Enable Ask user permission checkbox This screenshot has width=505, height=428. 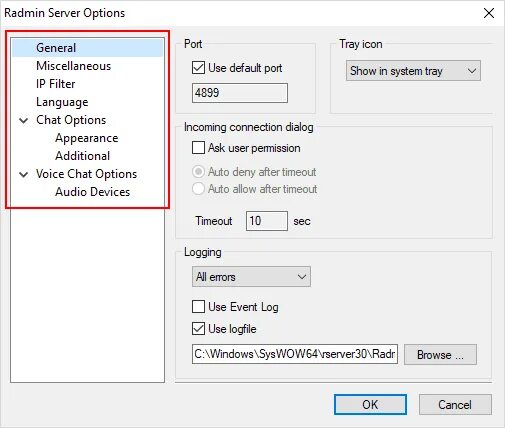click(198, 148)
